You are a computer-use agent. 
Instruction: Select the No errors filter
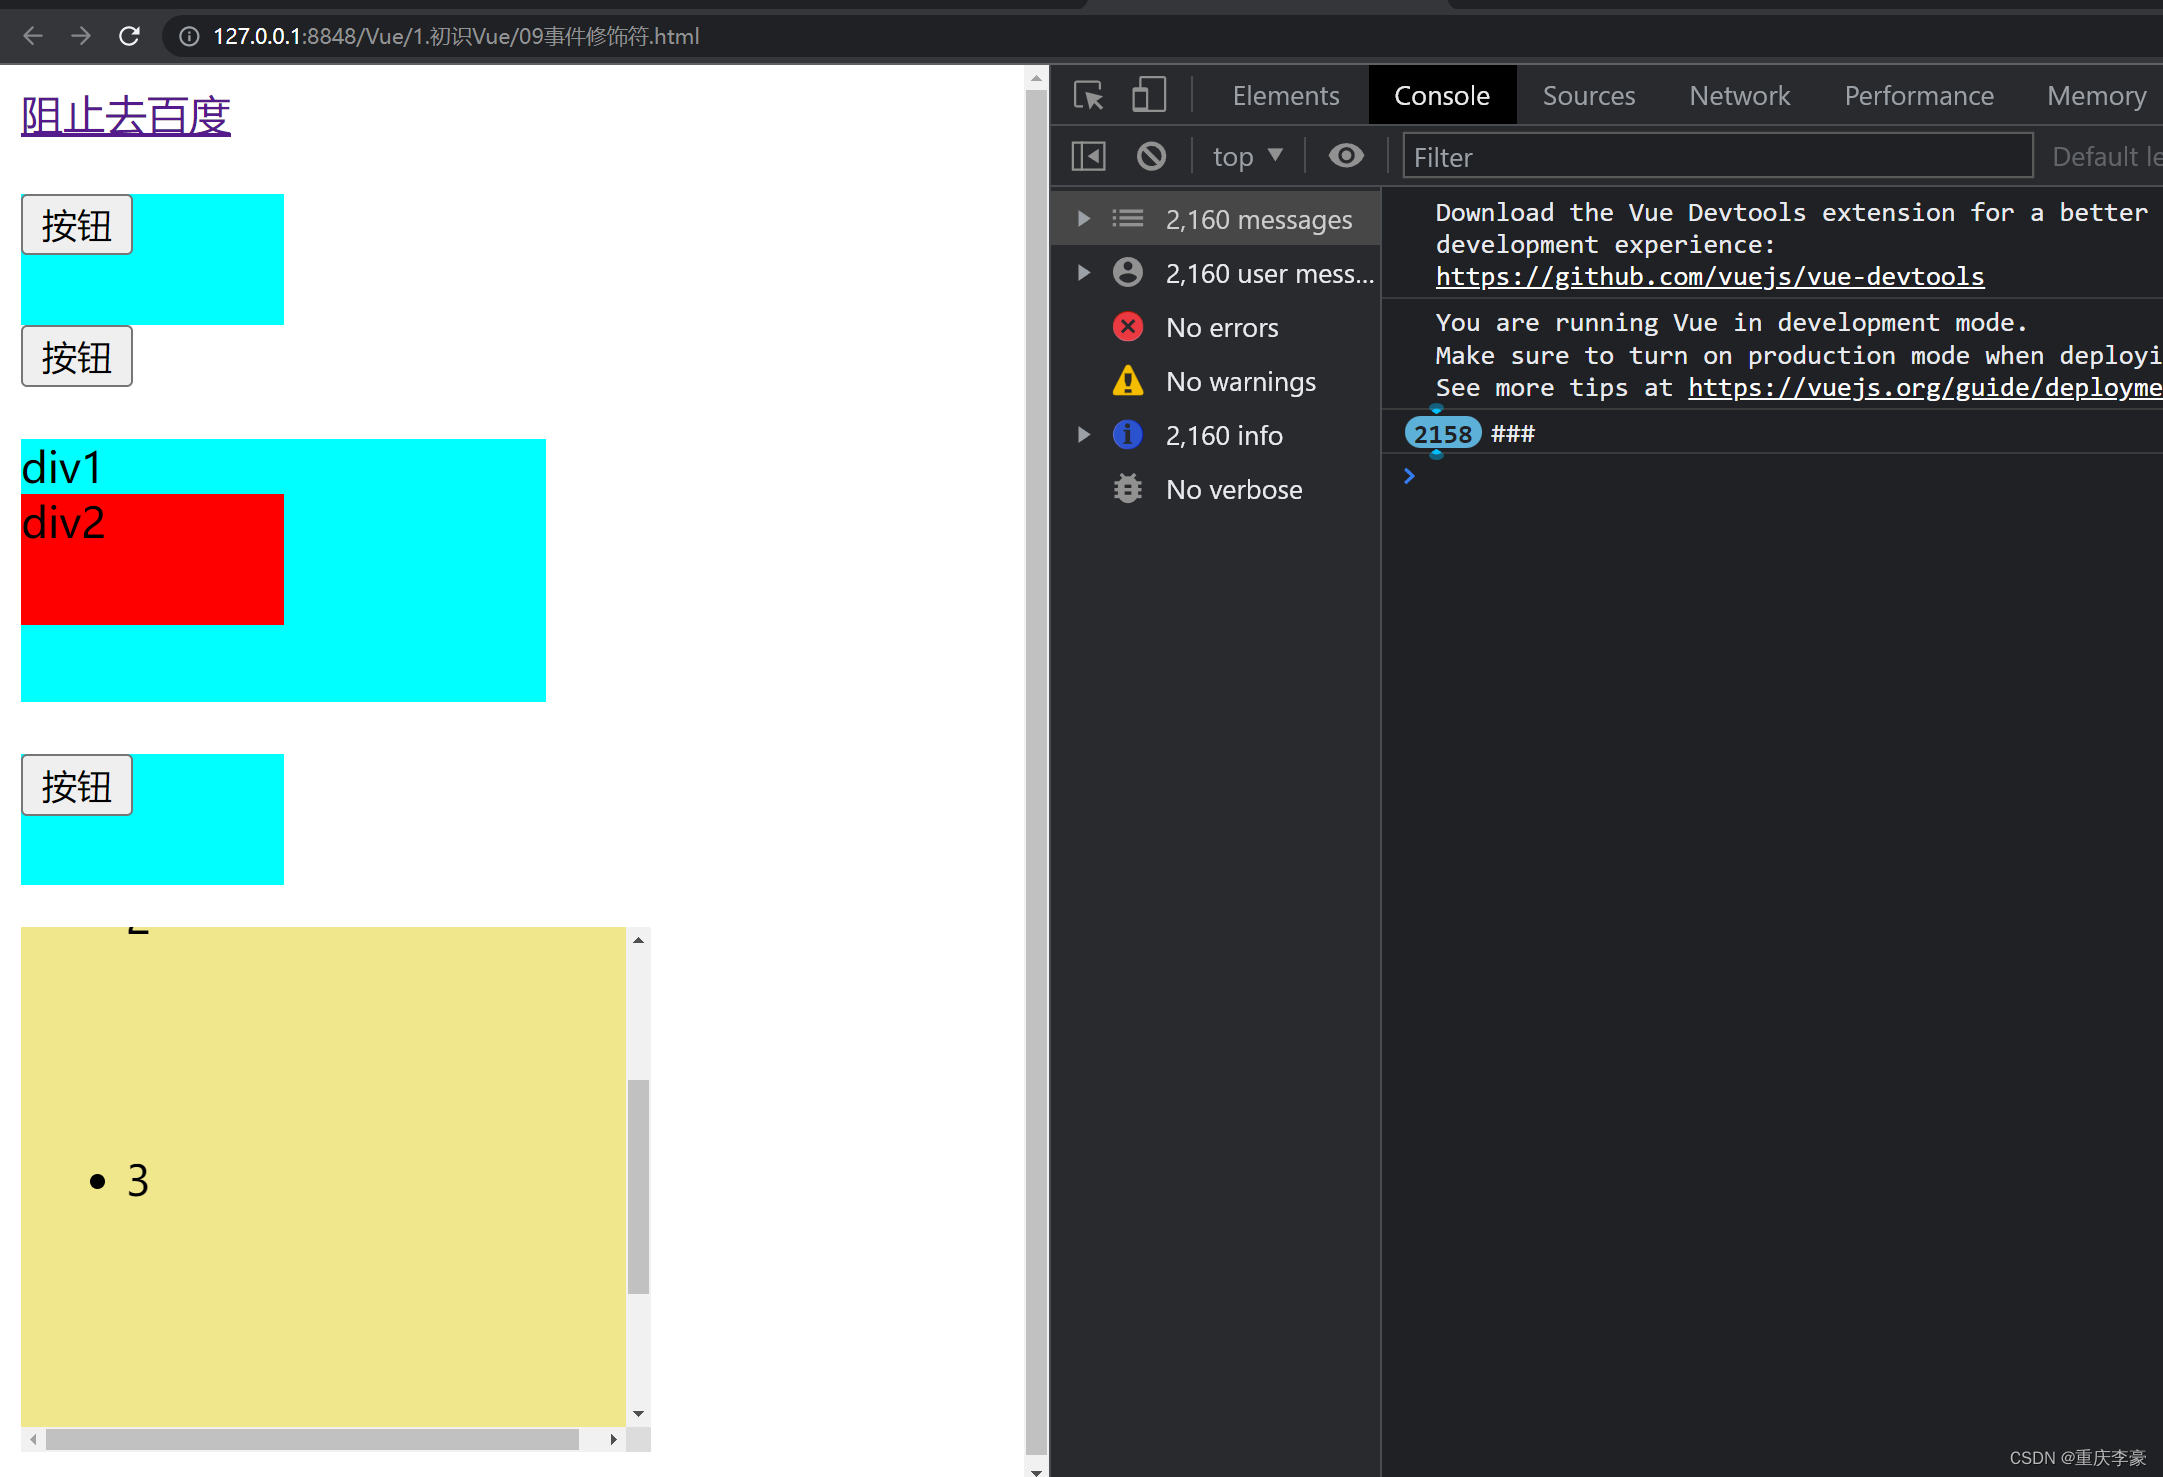point(1221,328)
